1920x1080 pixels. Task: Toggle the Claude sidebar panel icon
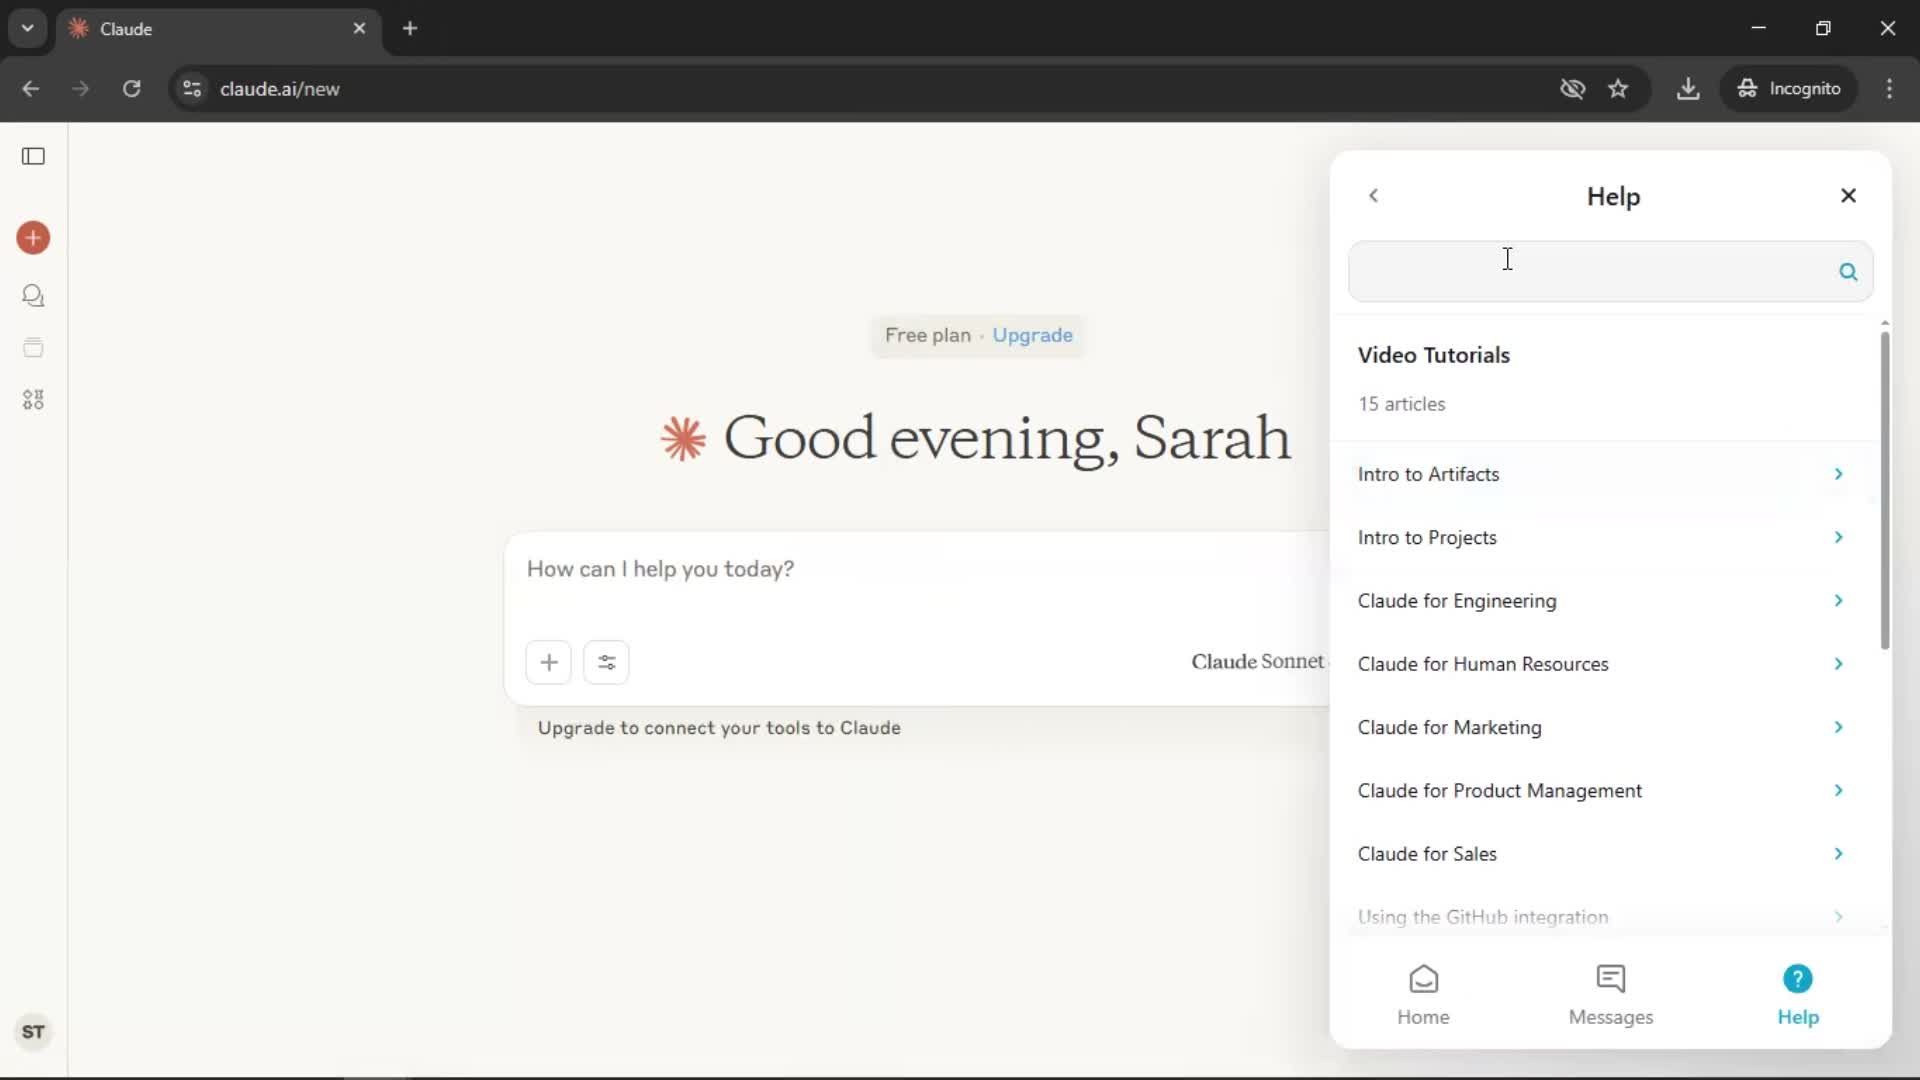(x=33, y=156)
